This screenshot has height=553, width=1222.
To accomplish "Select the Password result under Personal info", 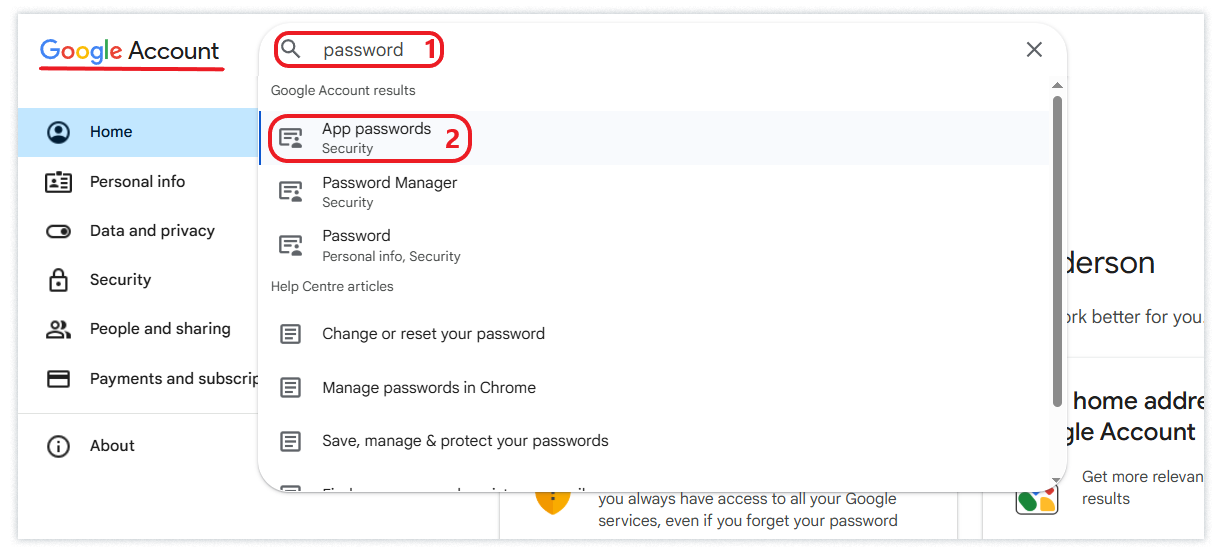I will [x=356, y=245].
